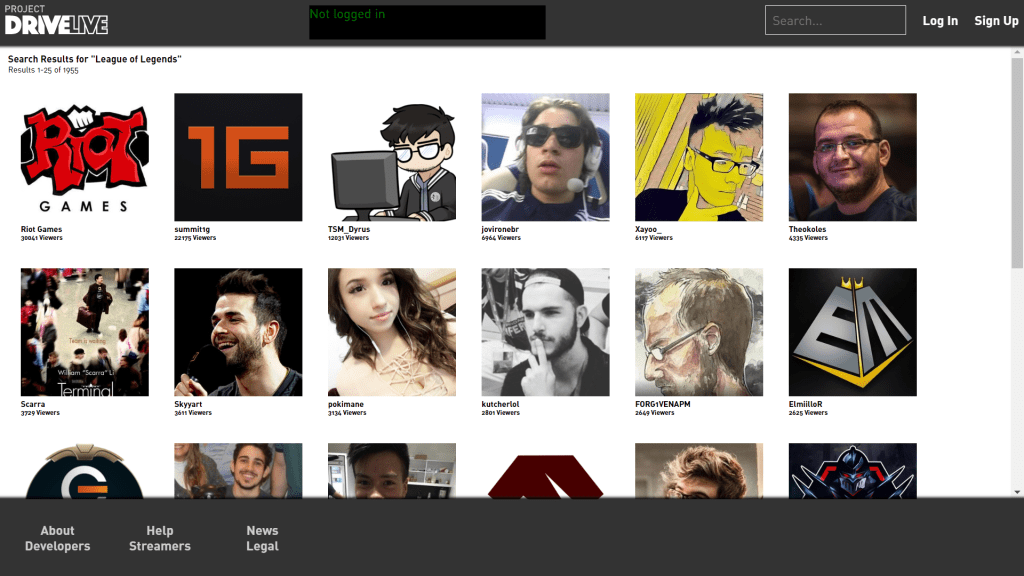Open pokimane's stream thumbnail
1024x576 pixels.
point(392,332)
